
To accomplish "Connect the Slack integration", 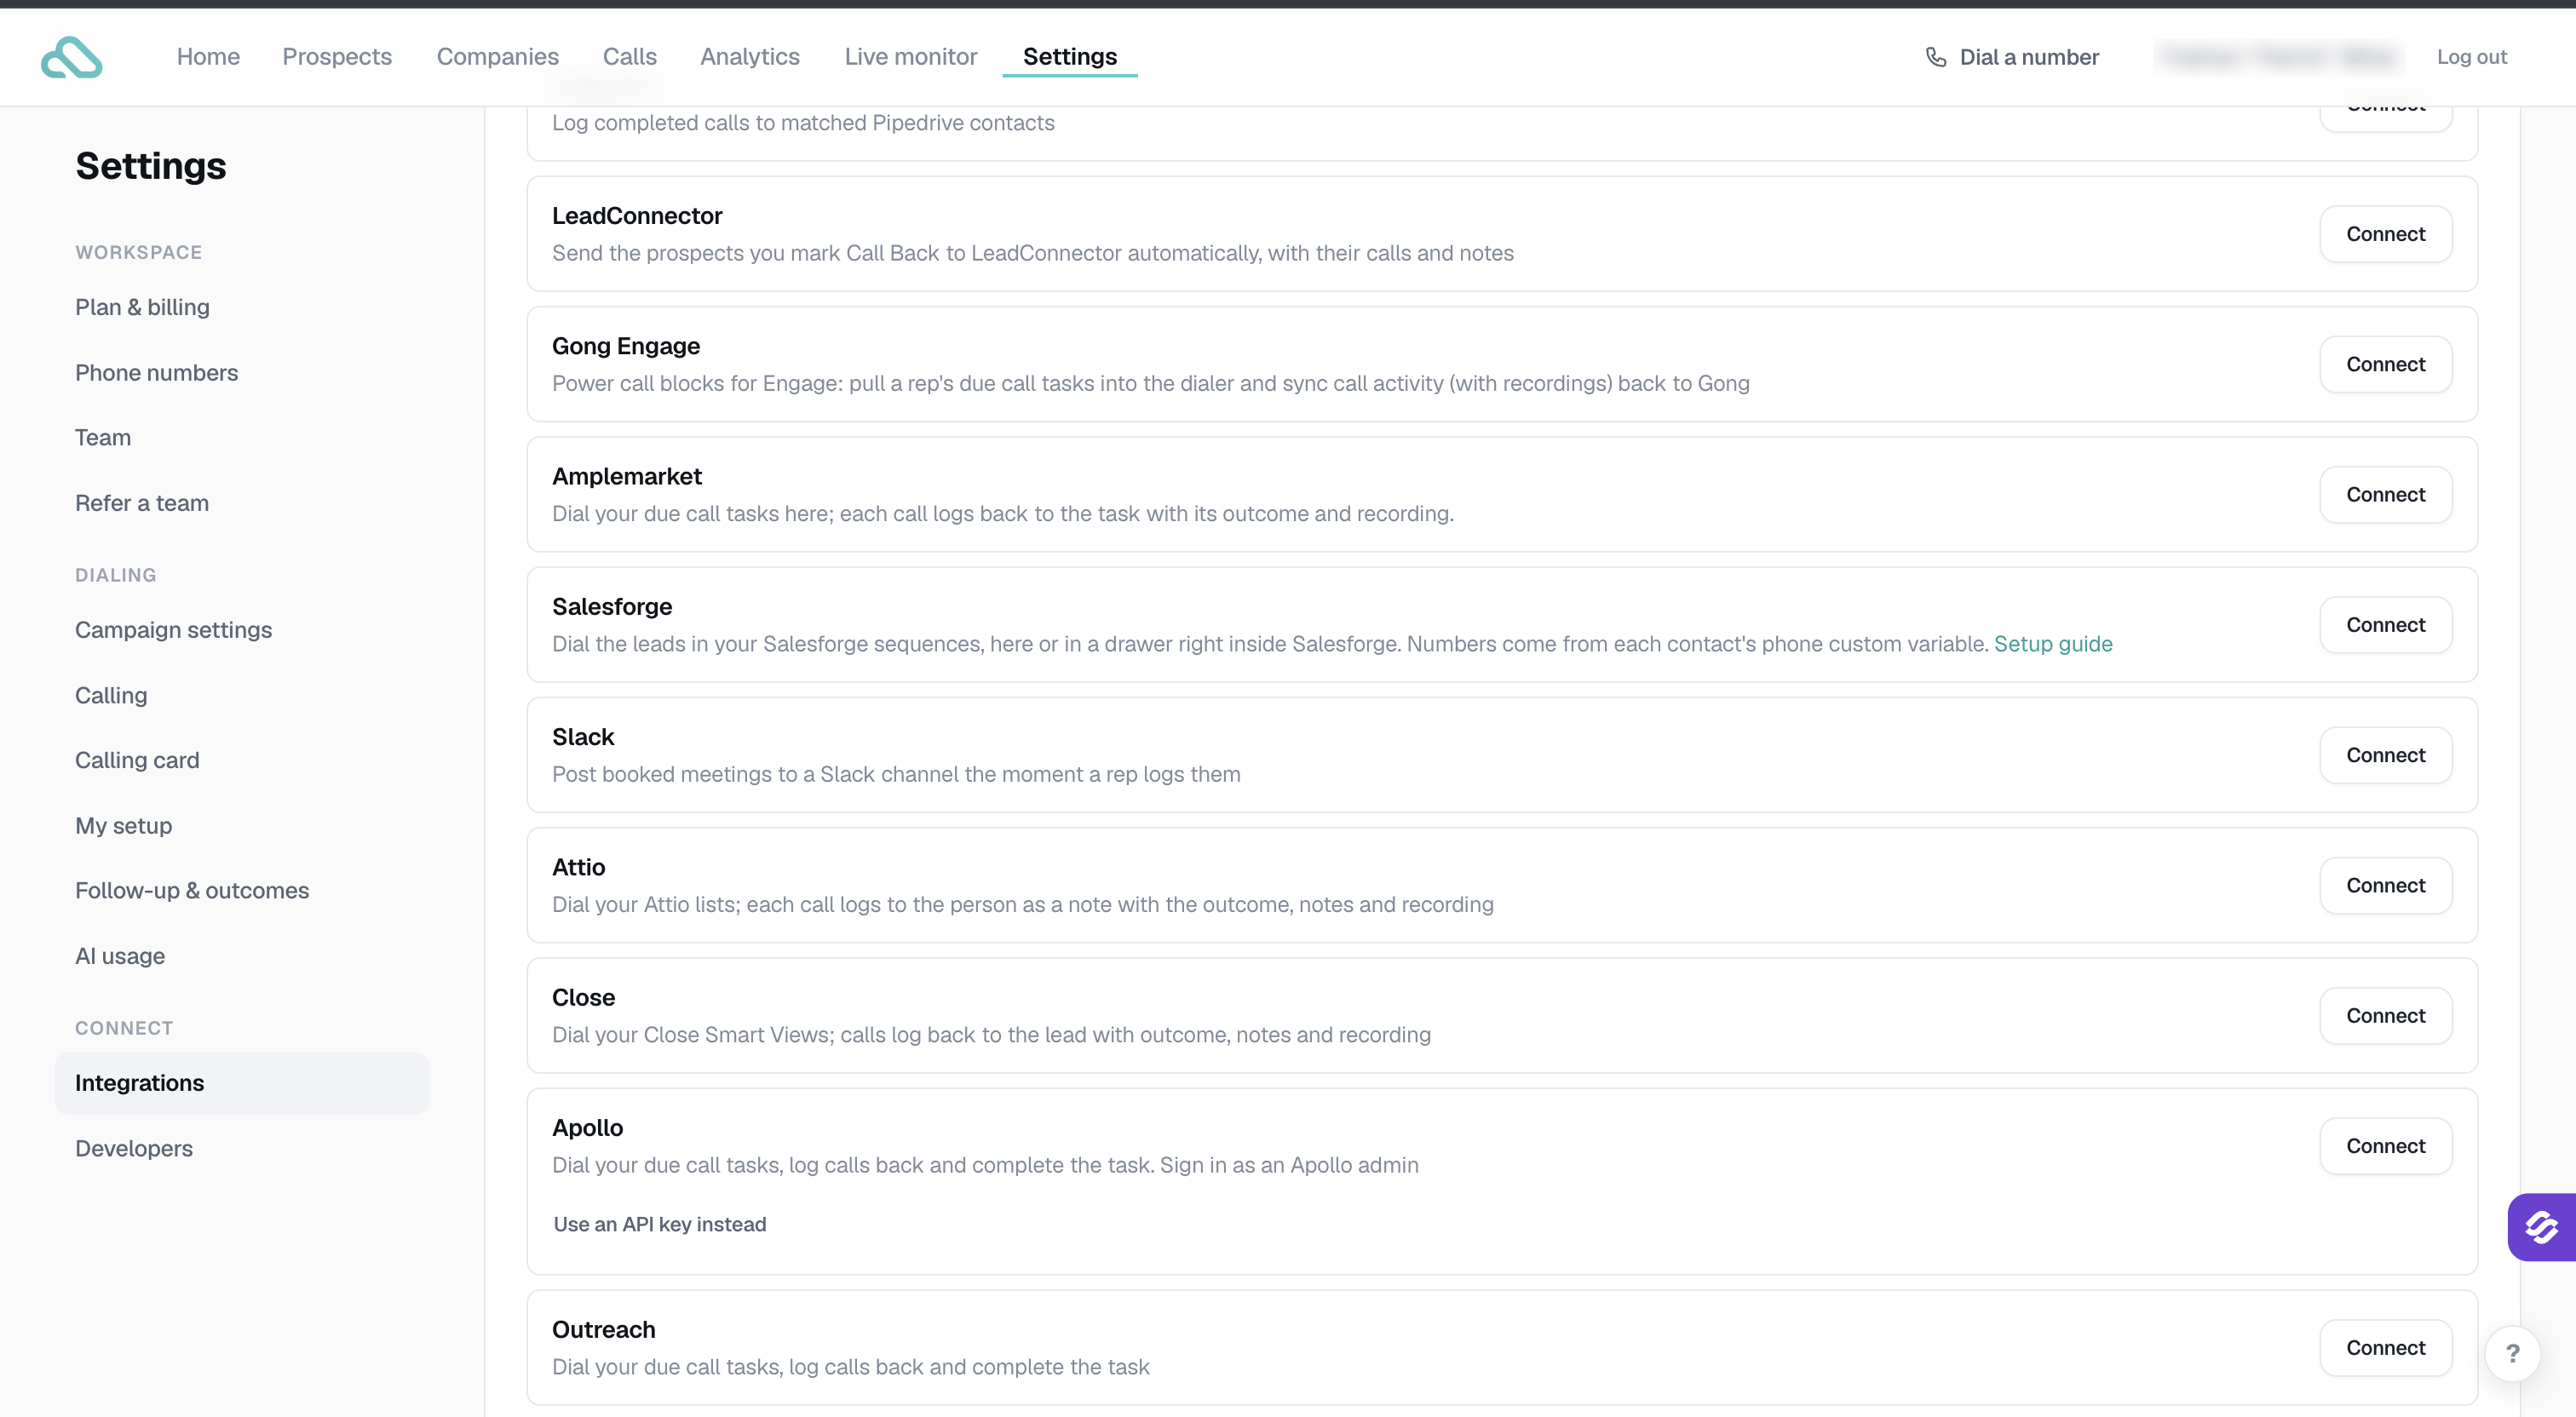I will [2386, 755].
